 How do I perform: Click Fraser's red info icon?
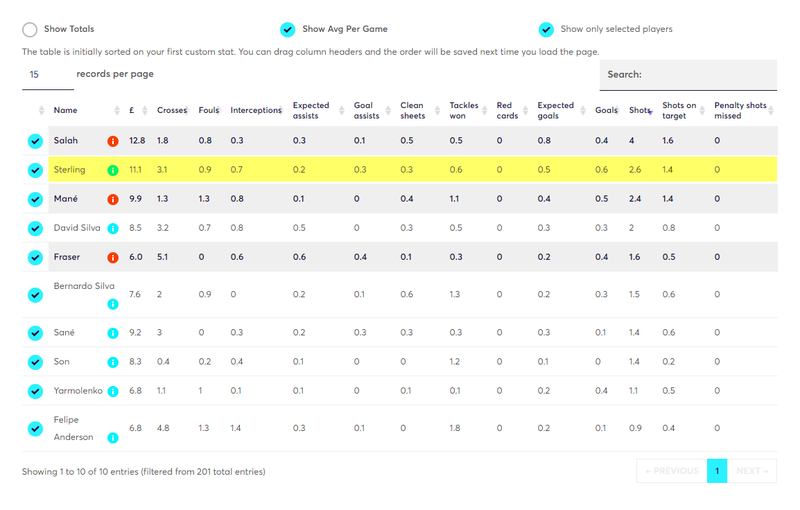click(113, 258)
